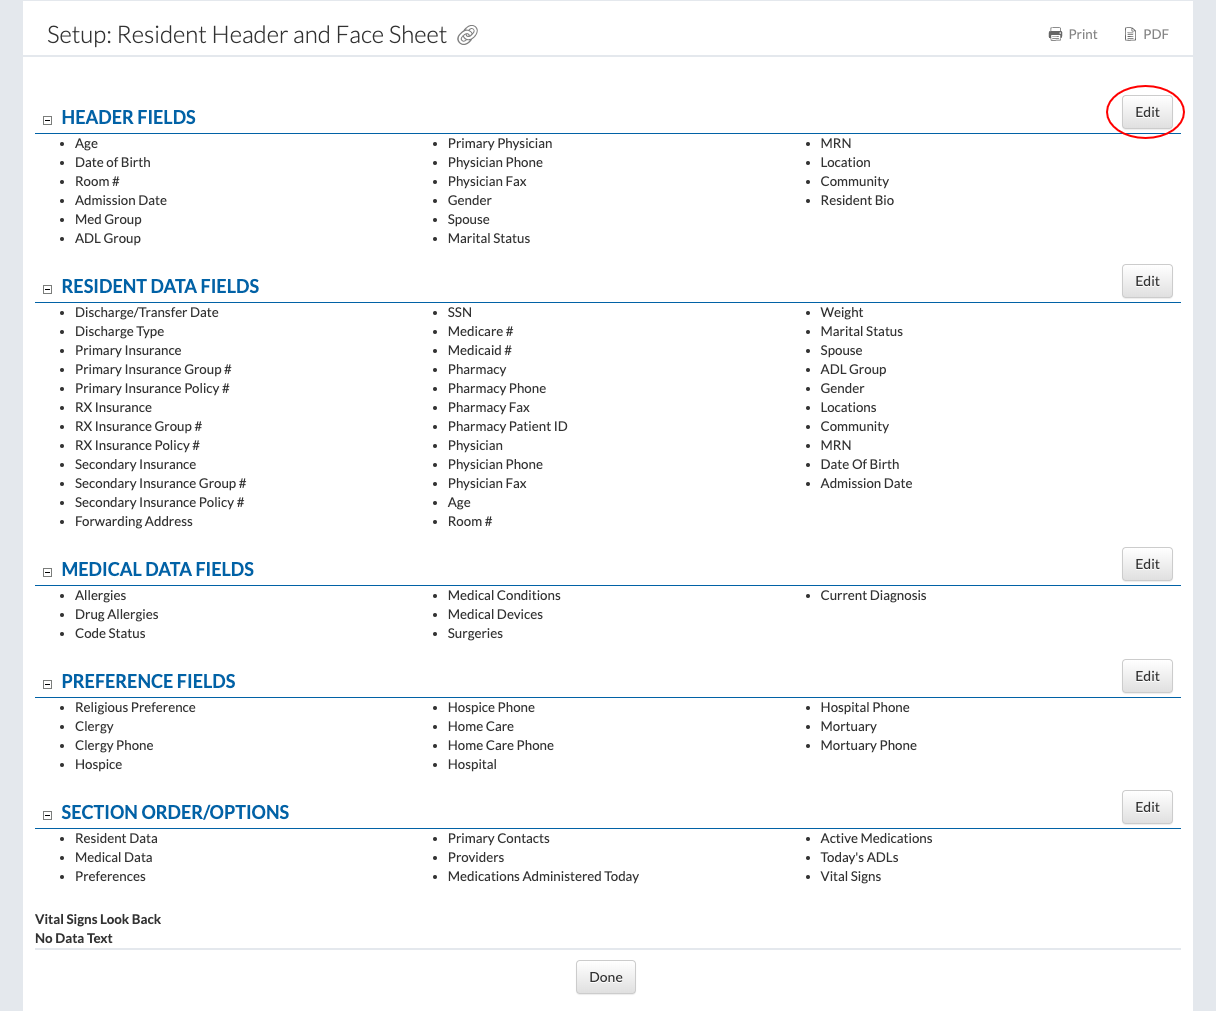Viewport: 1216px width, 1011px height.
Task: Click the Setup page title text
Action: tap(246, 35)
